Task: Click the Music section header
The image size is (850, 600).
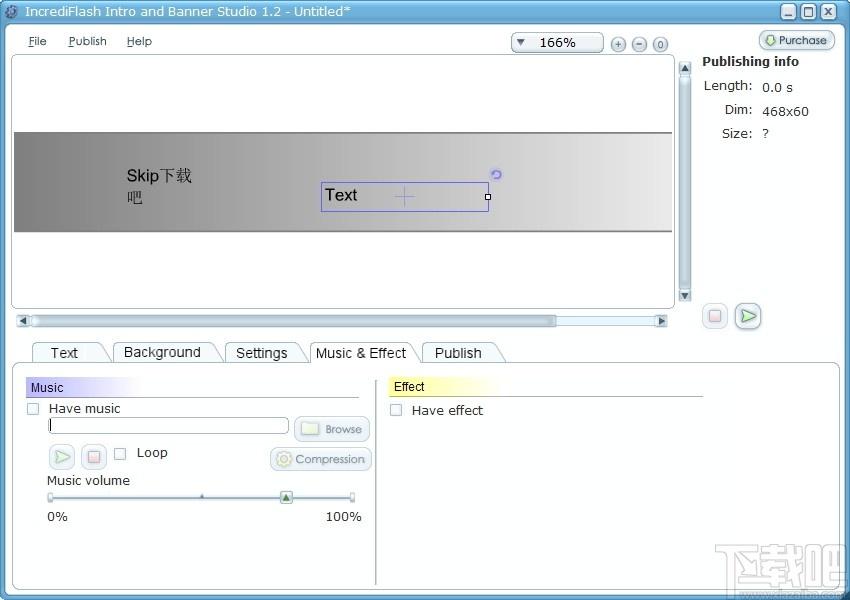Action: 47,388
